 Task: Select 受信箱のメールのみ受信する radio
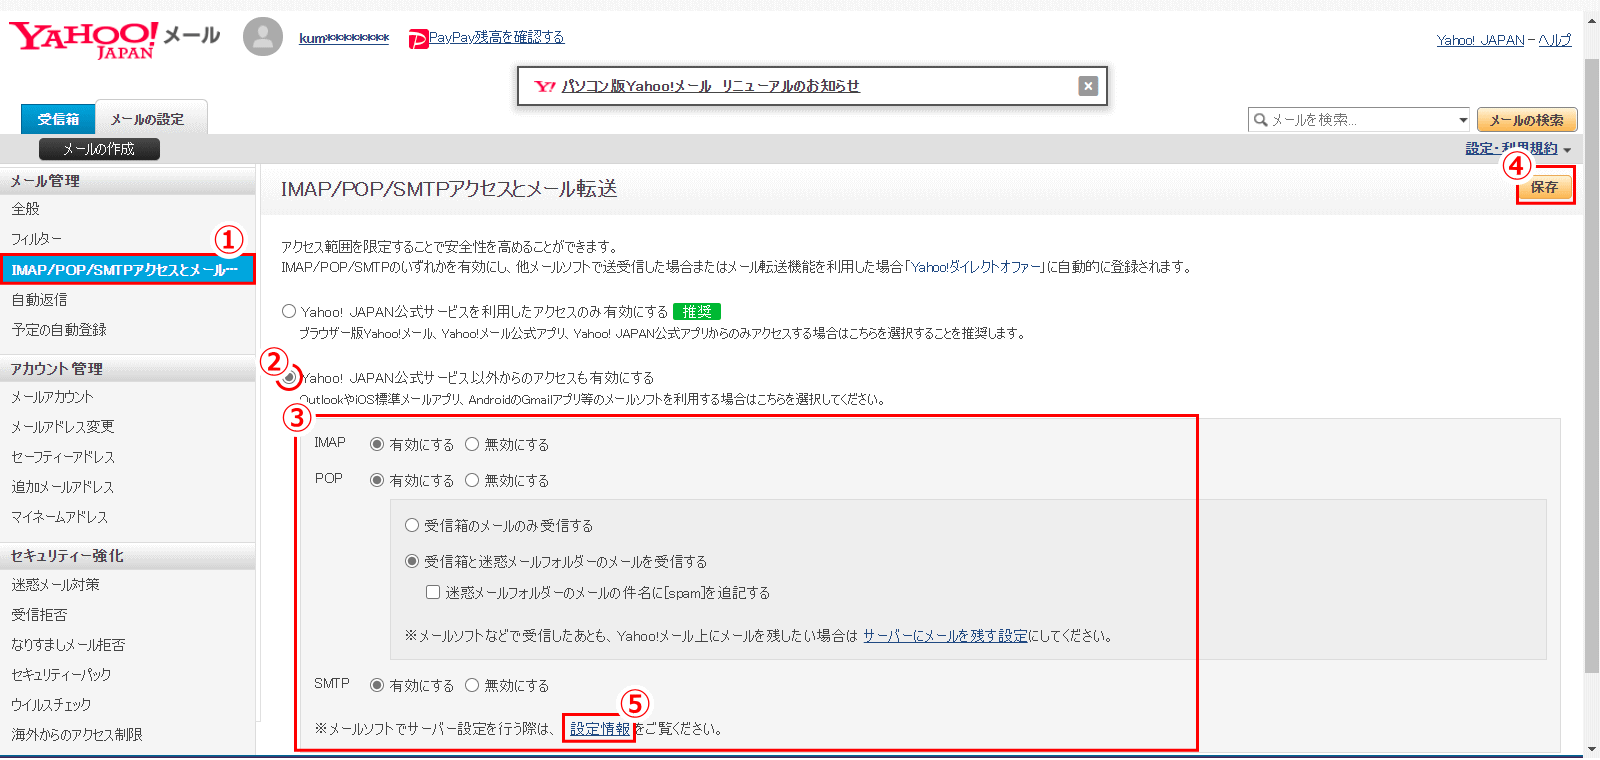point(412,525)
